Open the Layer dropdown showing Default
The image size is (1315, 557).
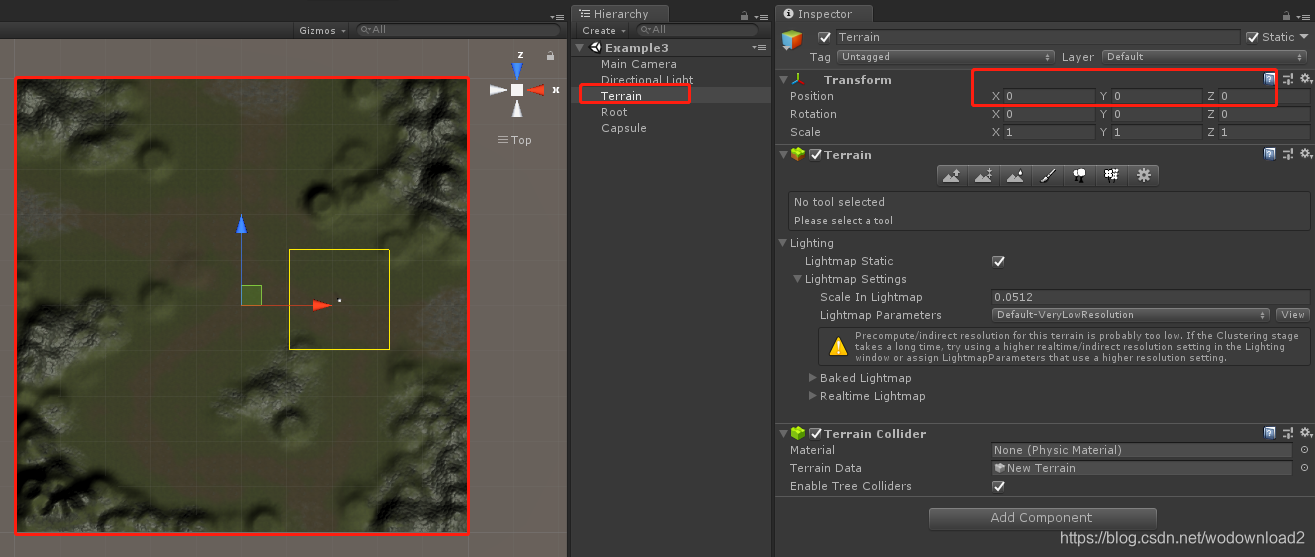pyautogui.click(x=1205, y=57)
